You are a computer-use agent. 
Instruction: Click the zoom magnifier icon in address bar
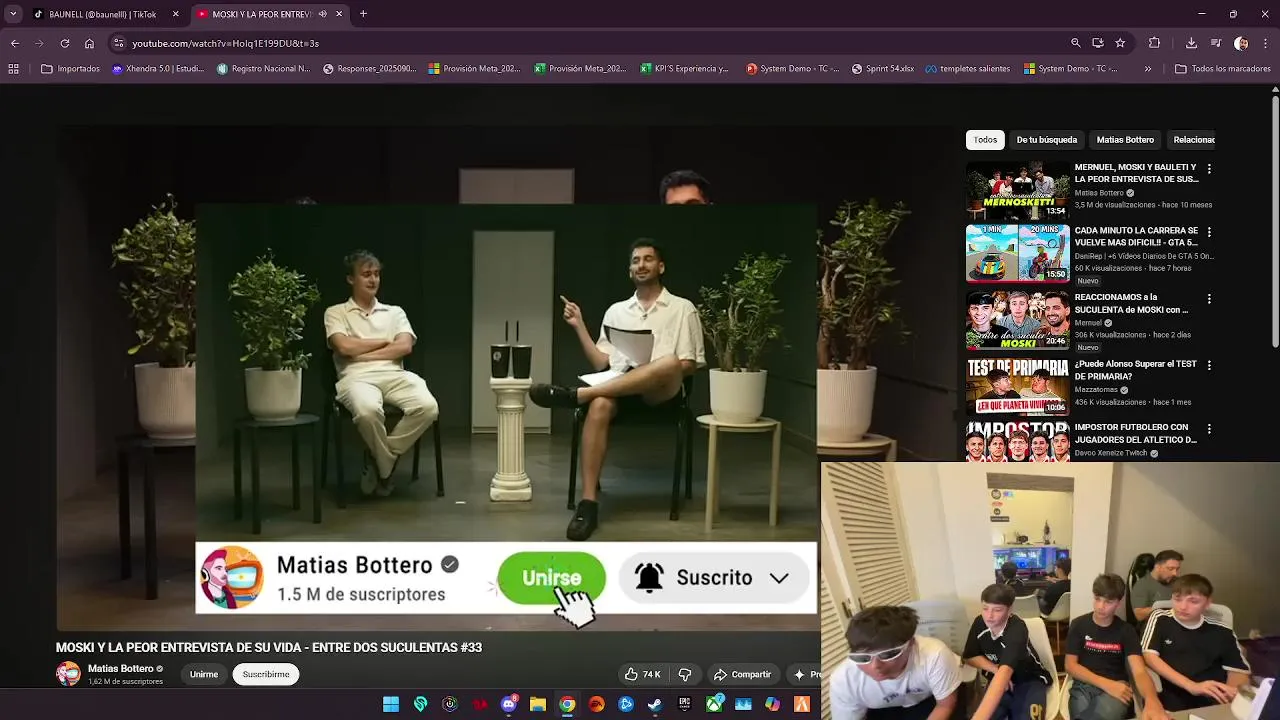click(1076, 43)
